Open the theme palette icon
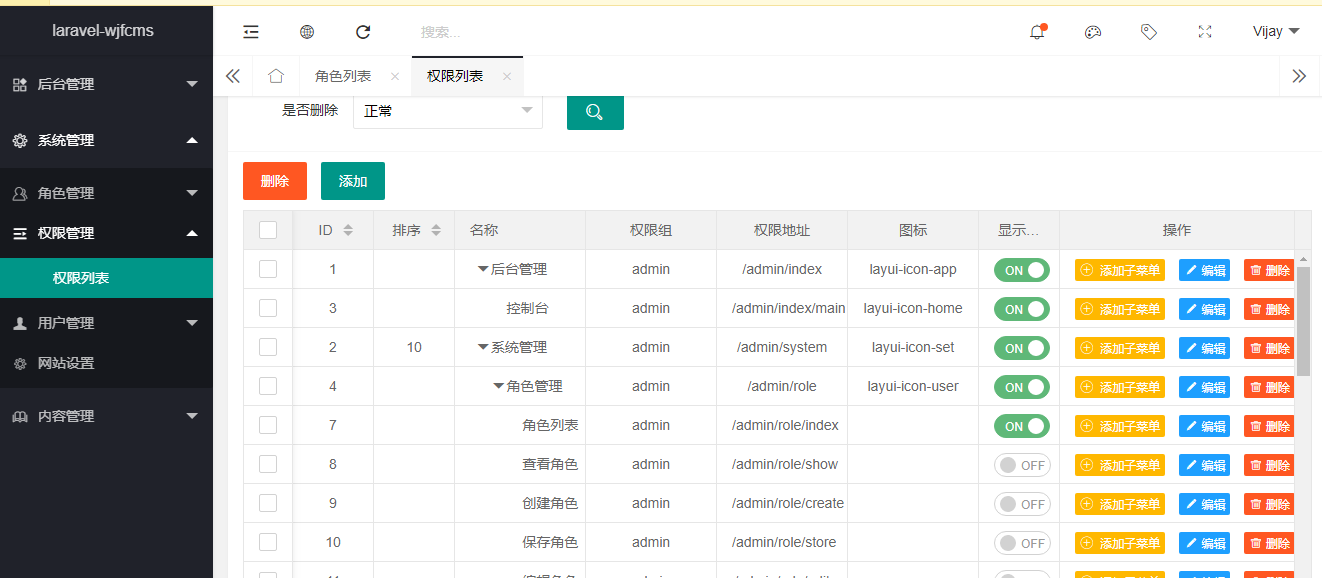Viewport: 1322px width, 578px height. coord(1093,32)
